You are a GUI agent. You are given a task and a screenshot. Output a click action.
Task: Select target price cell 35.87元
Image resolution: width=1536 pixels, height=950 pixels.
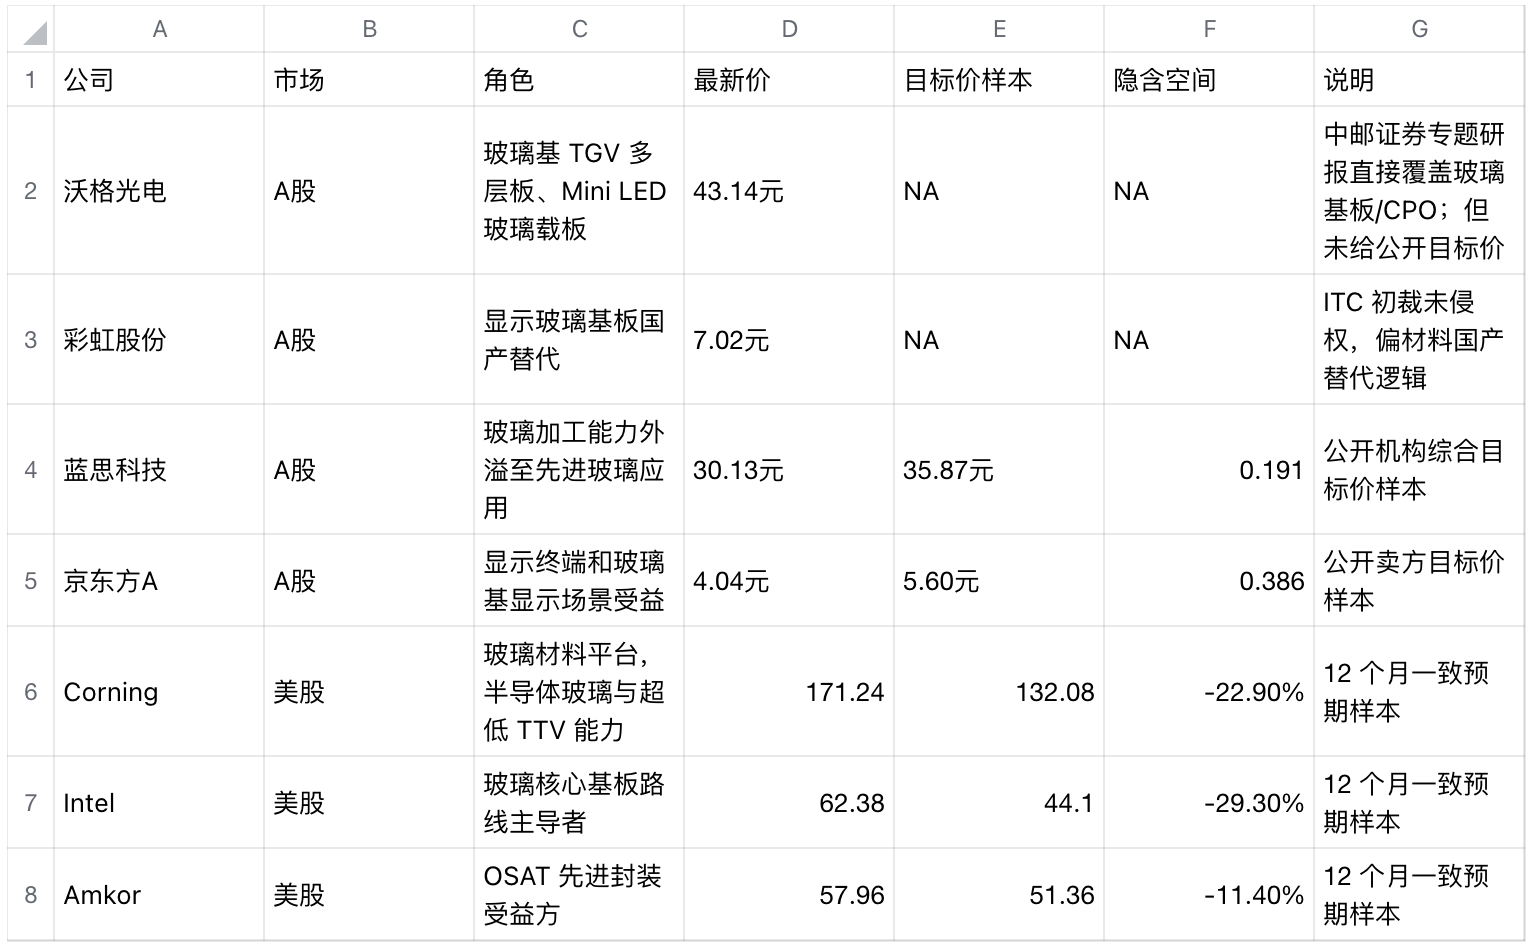point(999,470)
